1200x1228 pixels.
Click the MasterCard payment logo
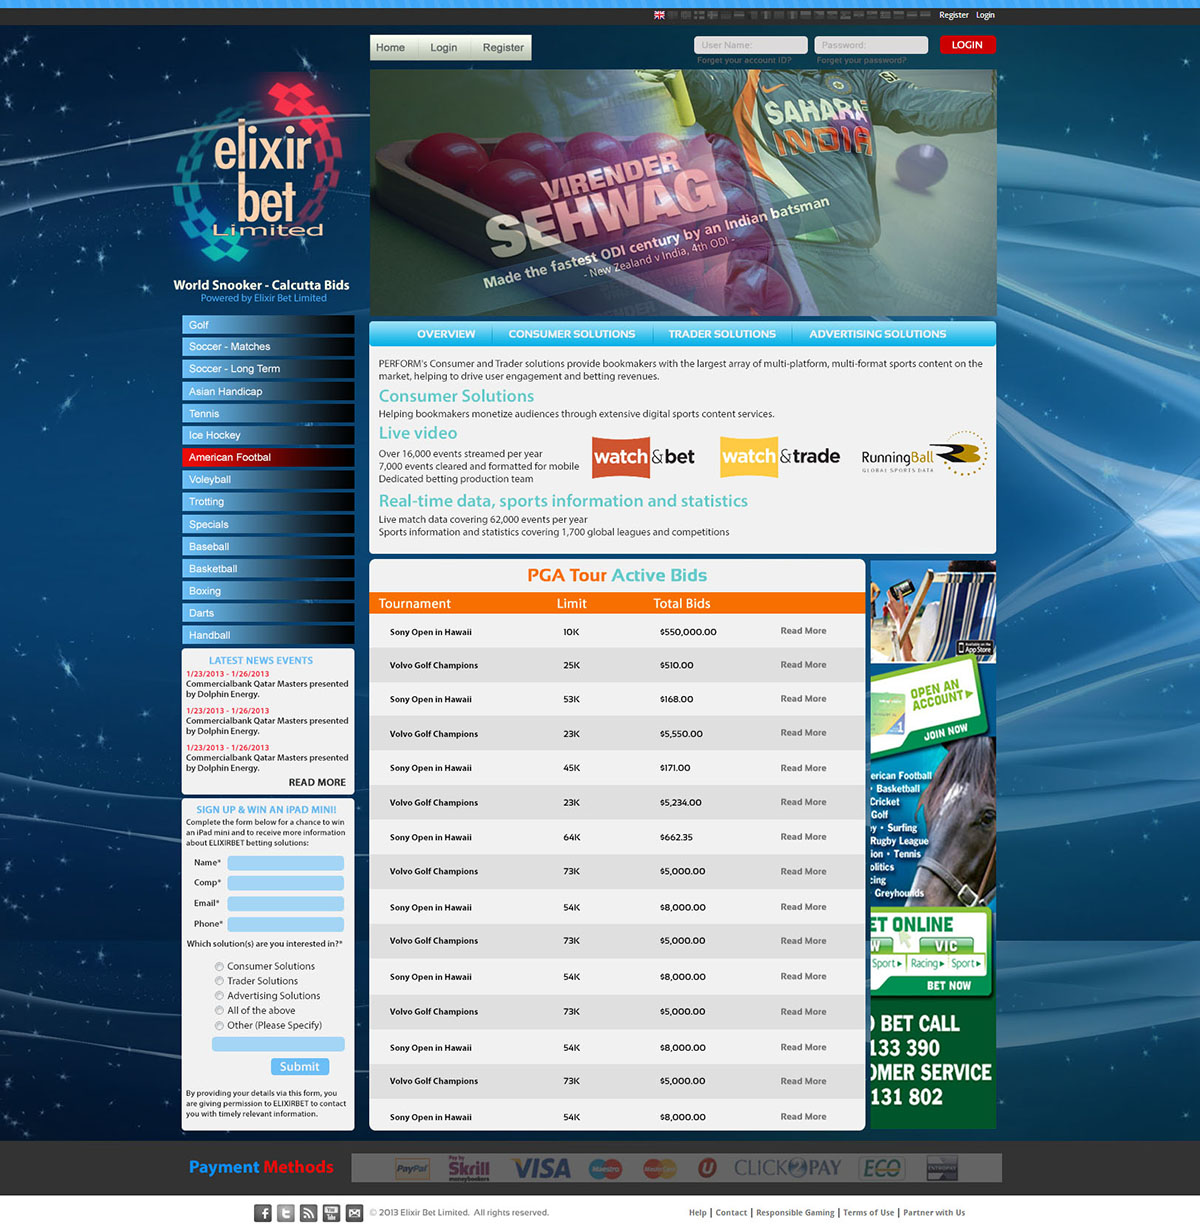point(659,1168)
